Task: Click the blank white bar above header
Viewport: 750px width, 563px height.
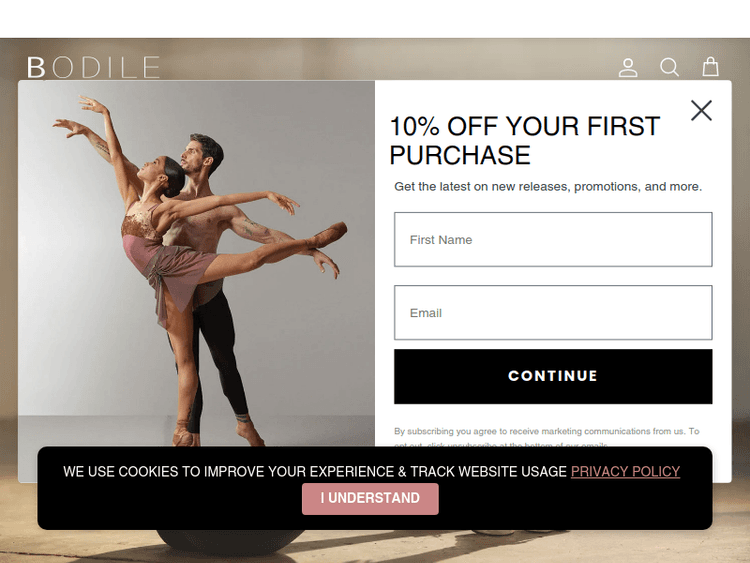Action: (375, 19)
